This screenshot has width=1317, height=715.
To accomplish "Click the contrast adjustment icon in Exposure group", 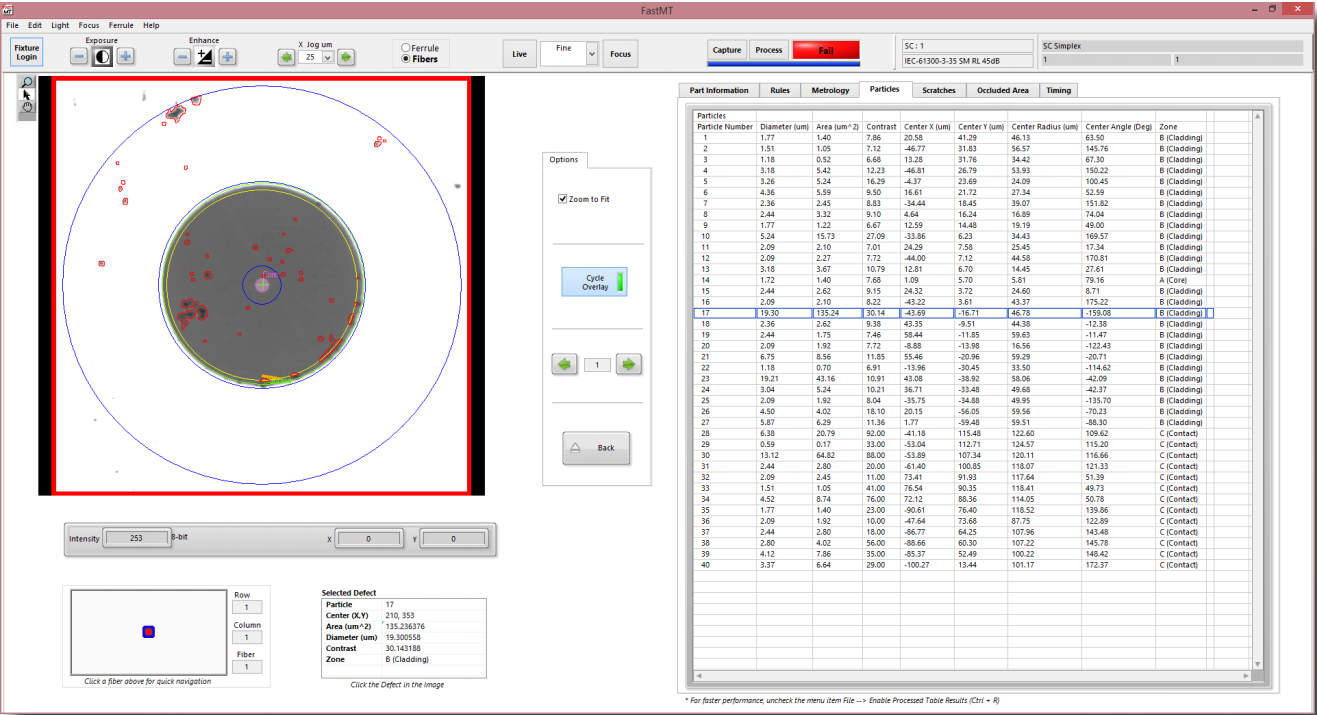I will (x=101, y=56).
